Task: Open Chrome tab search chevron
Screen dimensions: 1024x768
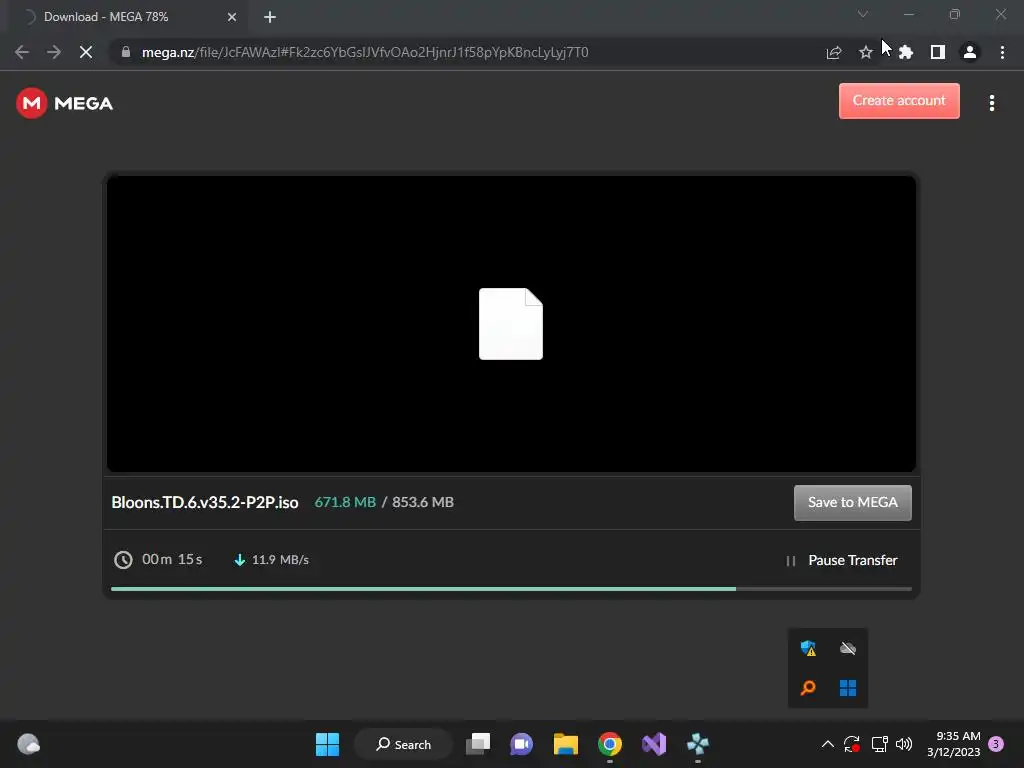Action: 863,14
